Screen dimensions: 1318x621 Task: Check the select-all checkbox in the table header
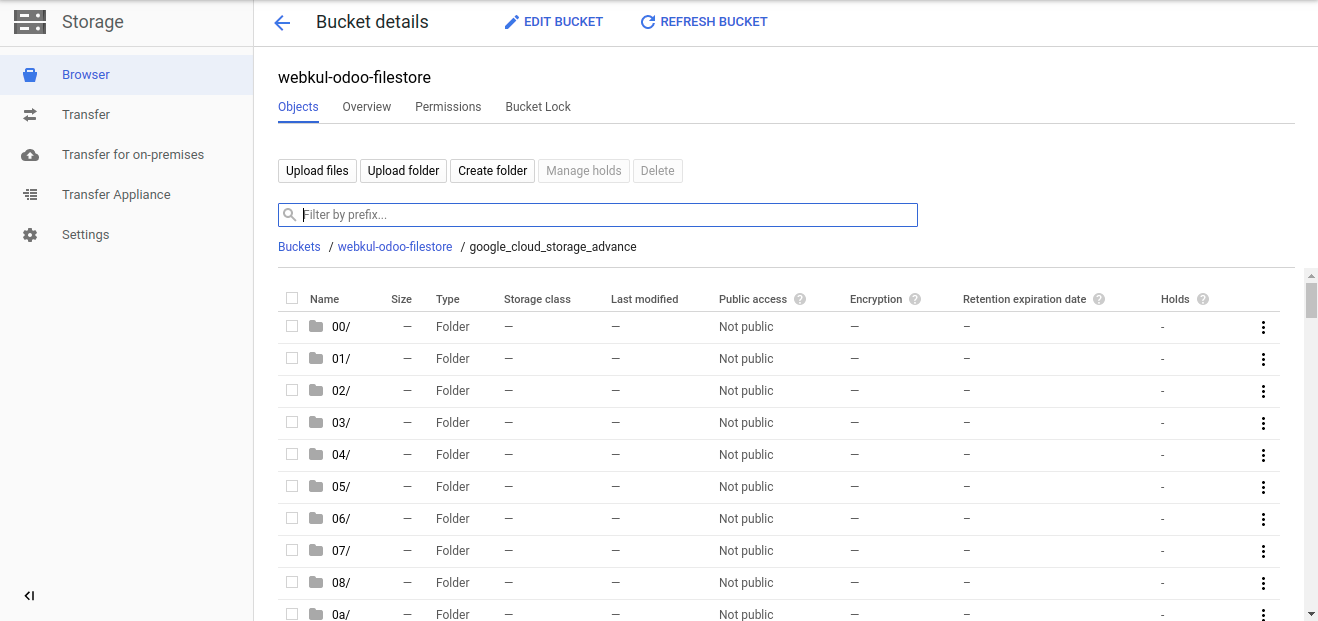[x=291, y=298]
